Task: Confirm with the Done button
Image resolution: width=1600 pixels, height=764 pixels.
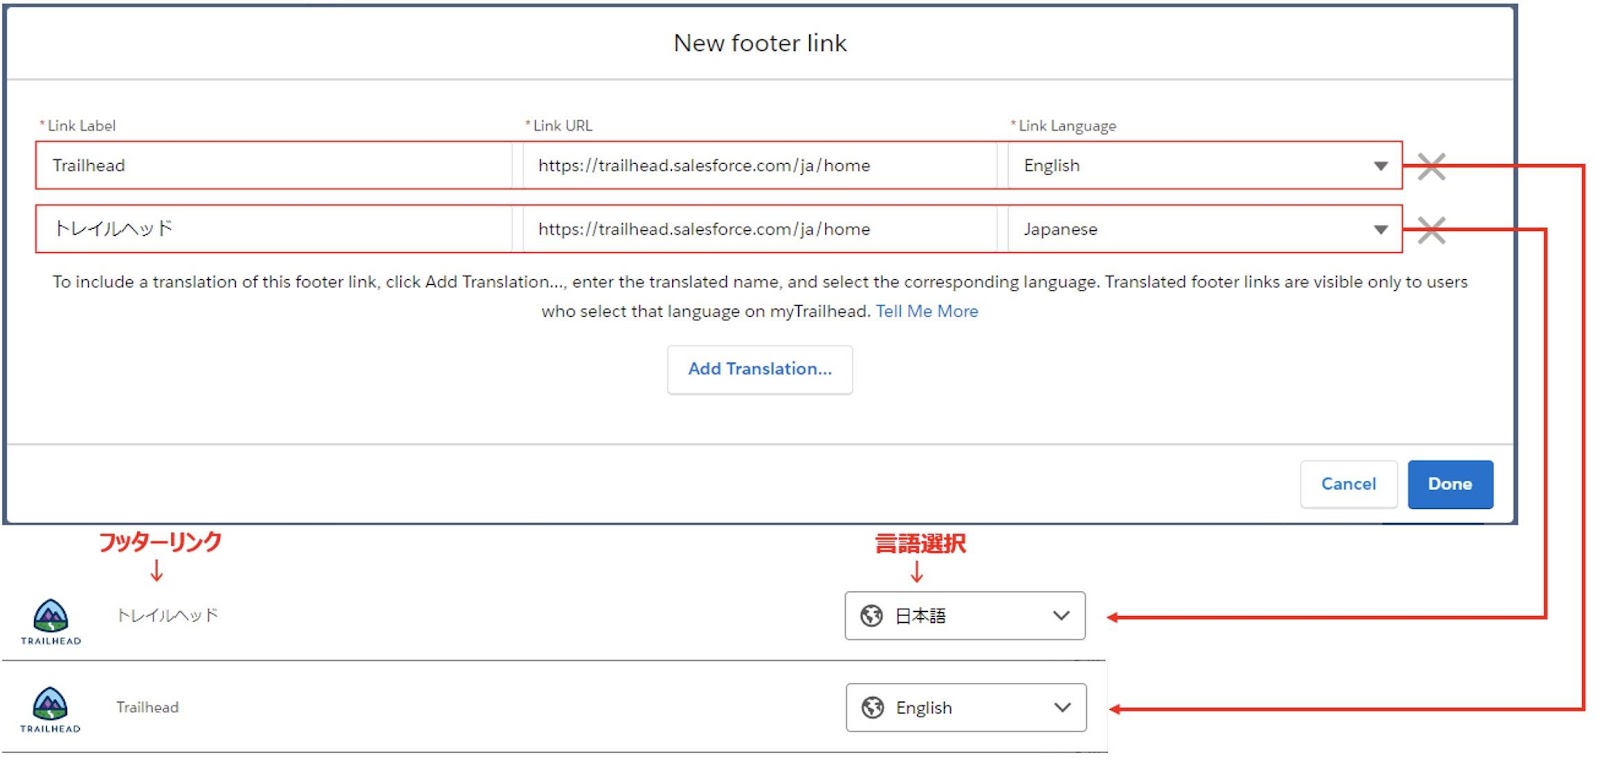Action: click(1450, 484)
